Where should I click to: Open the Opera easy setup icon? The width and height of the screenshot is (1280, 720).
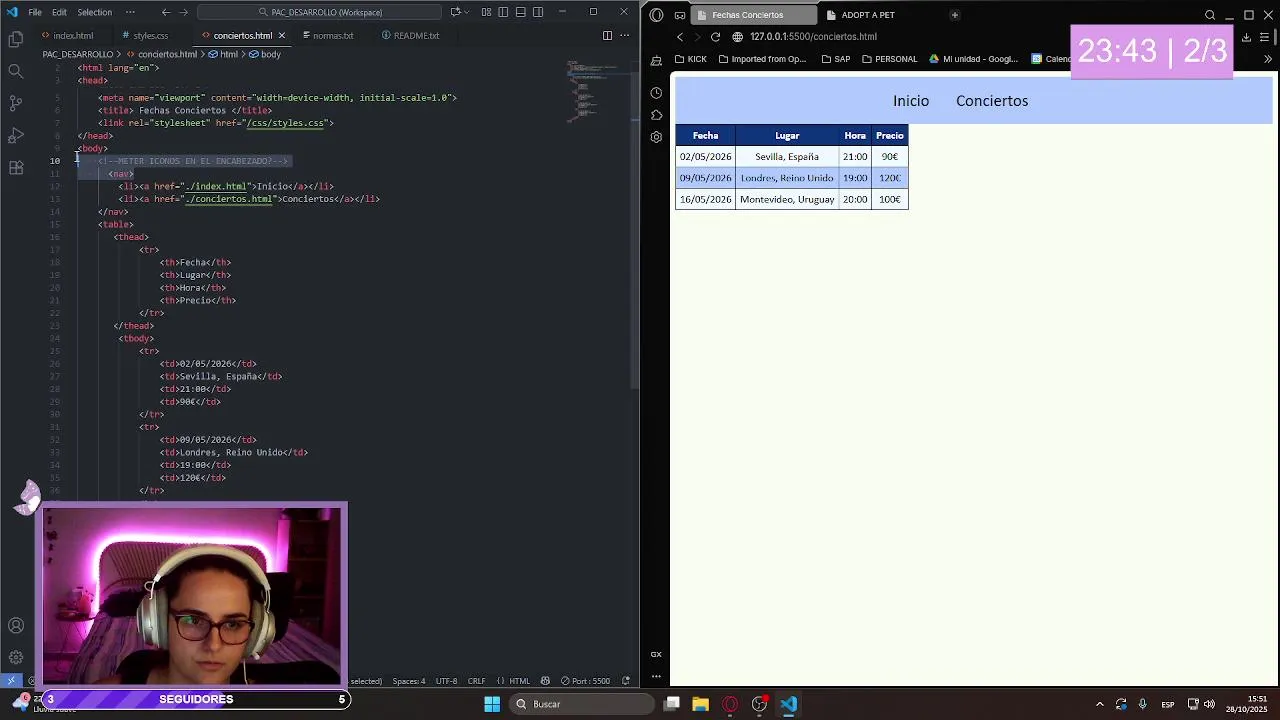click(1266, 37)
